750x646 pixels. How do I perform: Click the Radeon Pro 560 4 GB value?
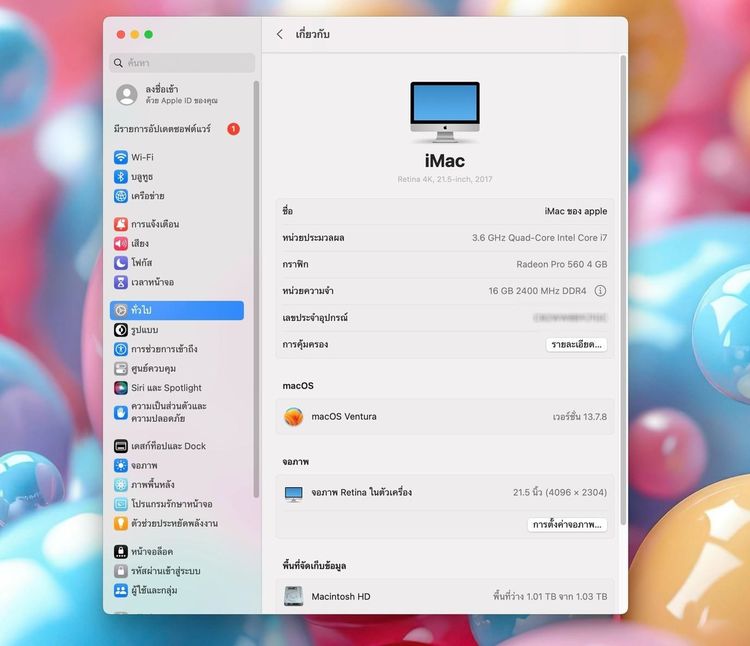click(562, 264)
